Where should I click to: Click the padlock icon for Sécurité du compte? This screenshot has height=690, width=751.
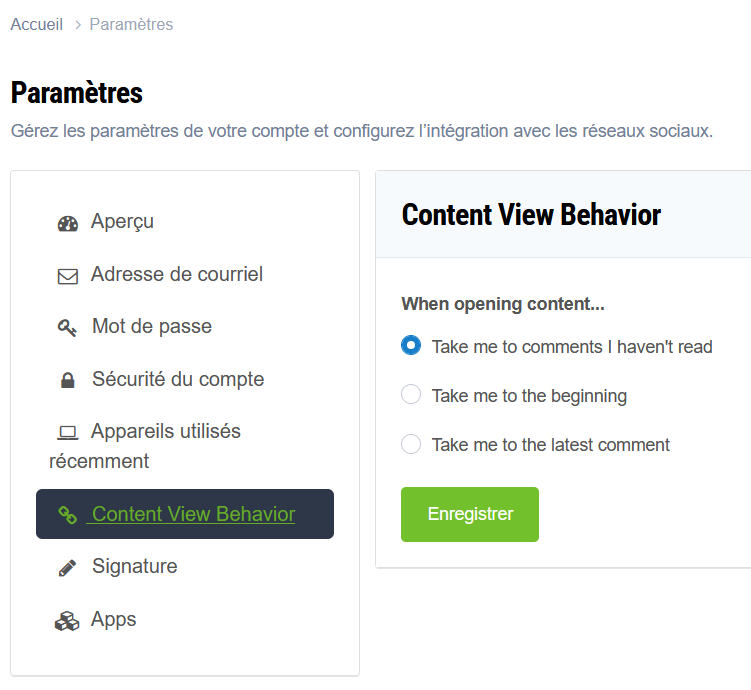(68, 381)
